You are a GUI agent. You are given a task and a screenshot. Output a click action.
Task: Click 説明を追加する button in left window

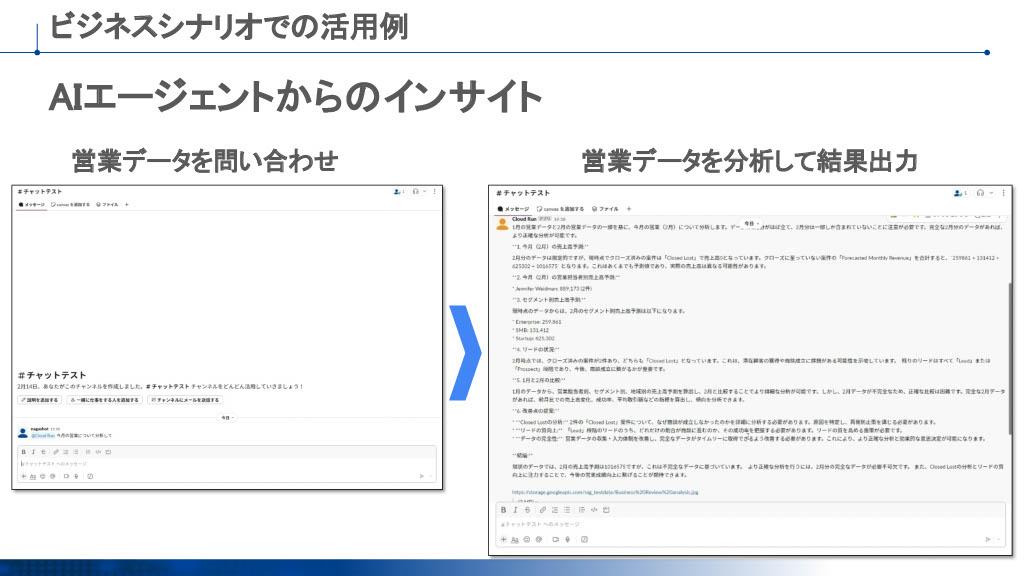coord(39,400)
